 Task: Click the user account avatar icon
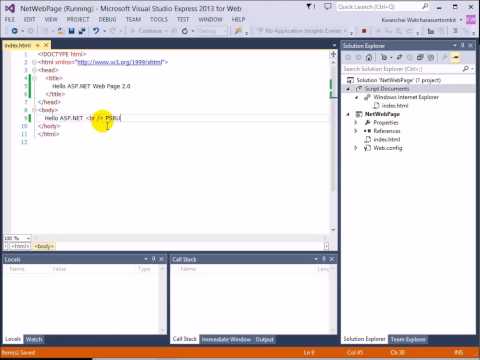(471, 20)
